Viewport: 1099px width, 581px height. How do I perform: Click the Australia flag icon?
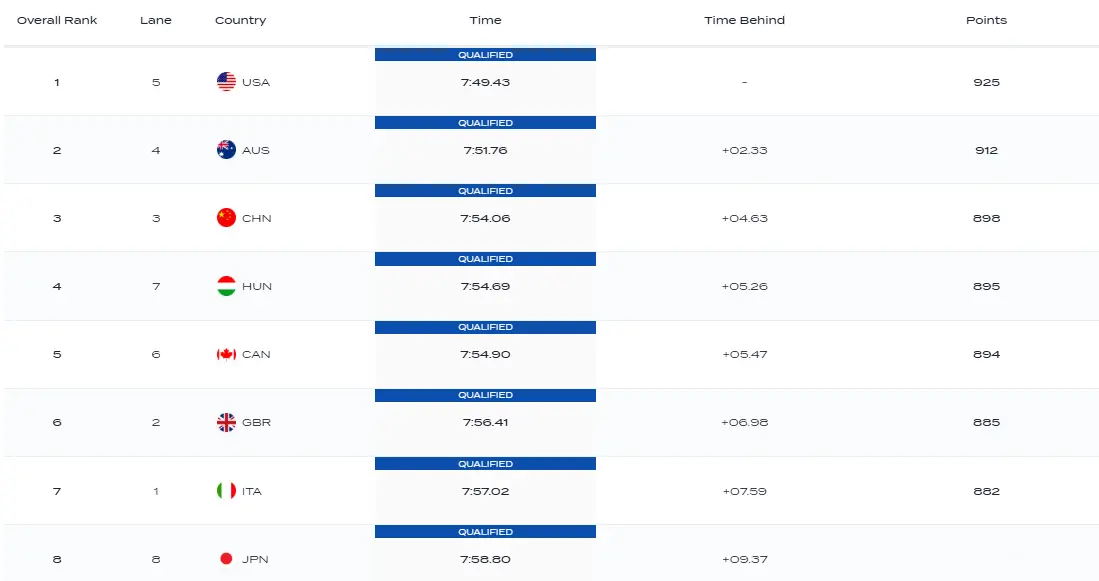click(226, 150)
